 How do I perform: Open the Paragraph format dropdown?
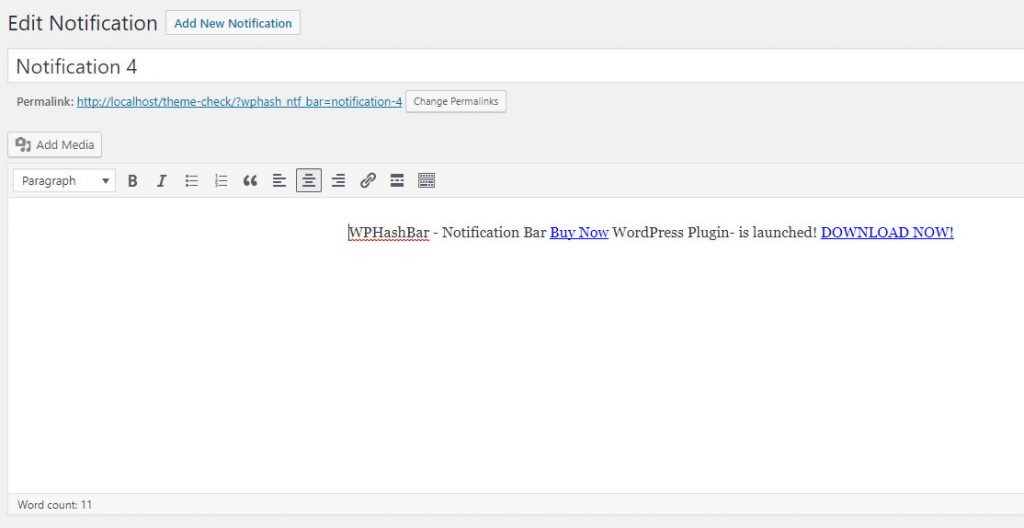point(65,181)
